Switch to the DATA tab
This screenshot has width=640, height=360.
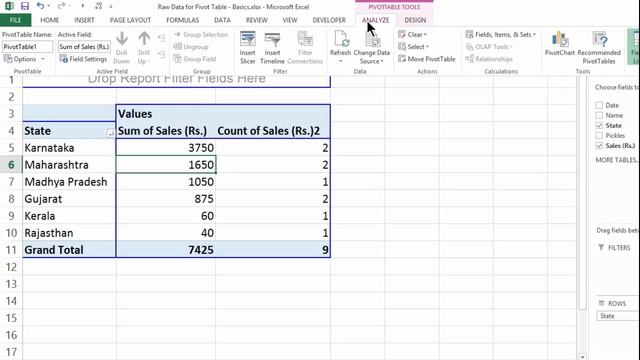[222, 20]
